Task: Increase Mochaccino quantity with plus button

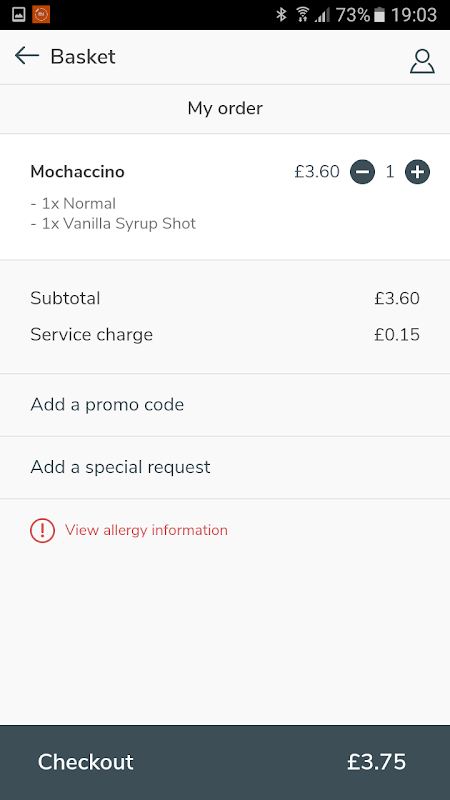Action: 417,172
